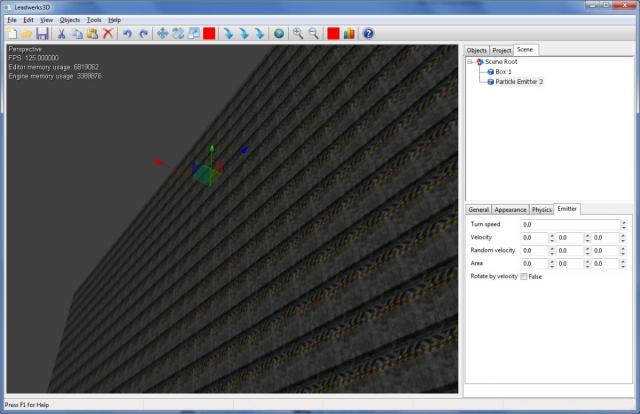The height and width of the screenshot is (414, 640).
Task: Click the Save file toolbar icon
Action: tap(42, 33)
